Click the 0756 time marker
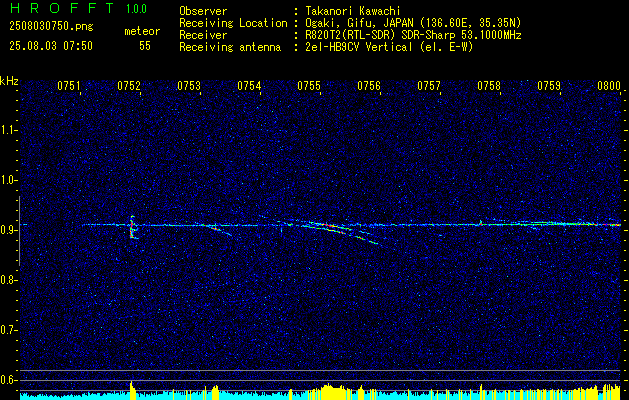629x400 pixels. 369,86
